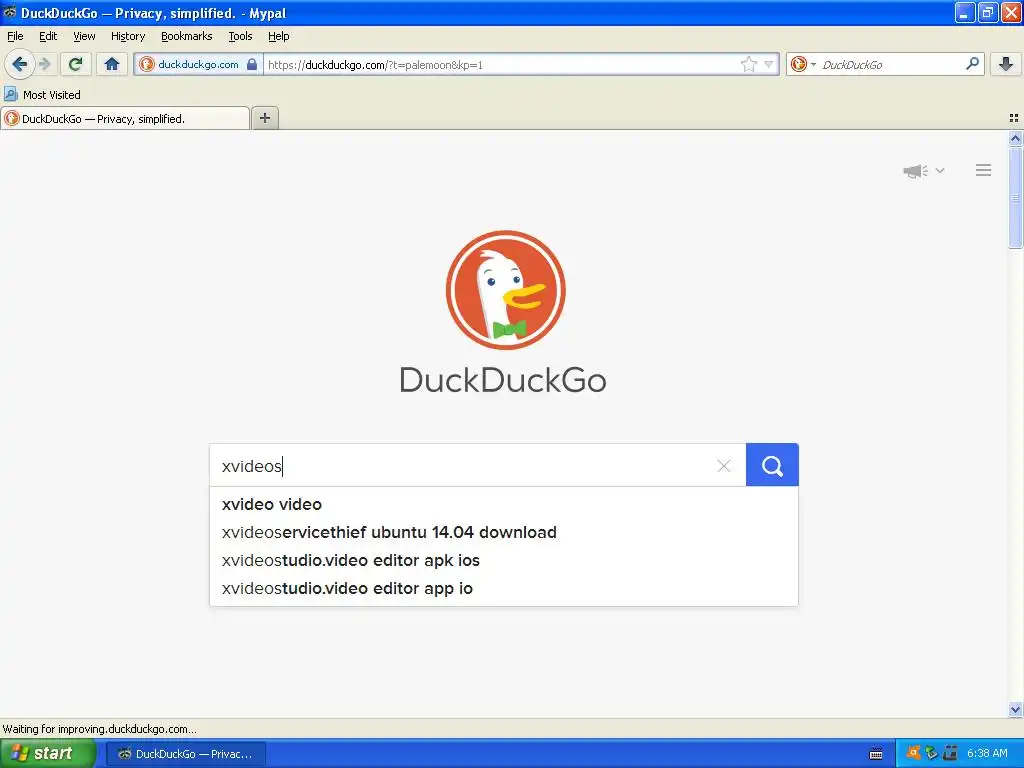Clear the search box with the X
Image resolution: width=1024 pixels, height=768 pixels.
coord(724,466)
